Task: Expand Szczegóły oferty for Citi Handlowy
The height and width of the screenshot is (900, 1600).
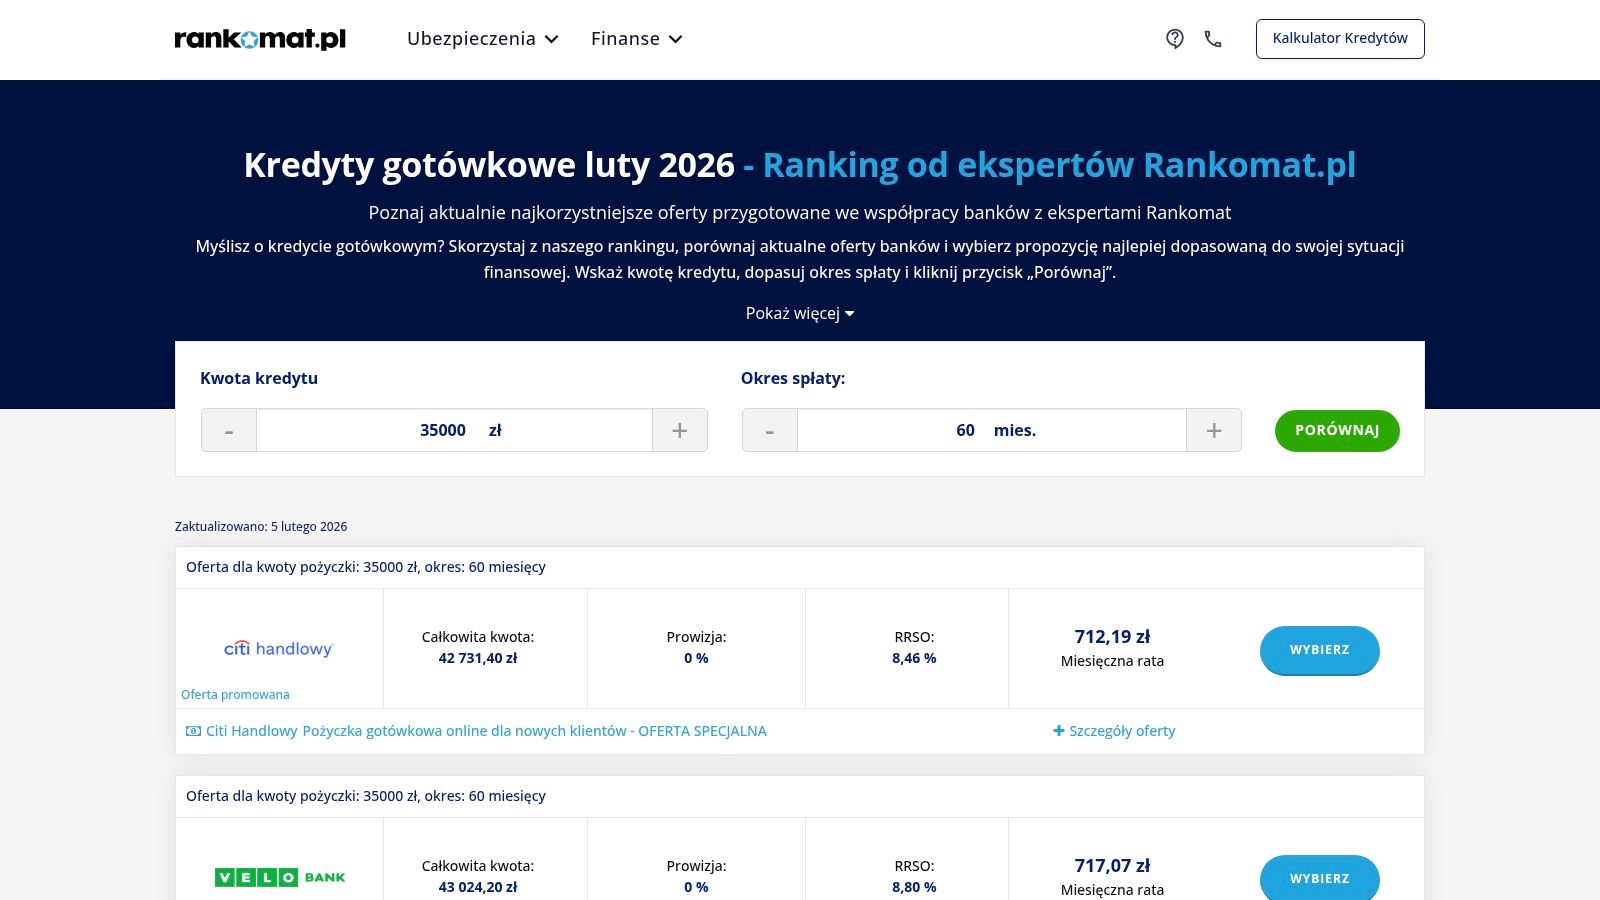Action: tap(1114, 731)
